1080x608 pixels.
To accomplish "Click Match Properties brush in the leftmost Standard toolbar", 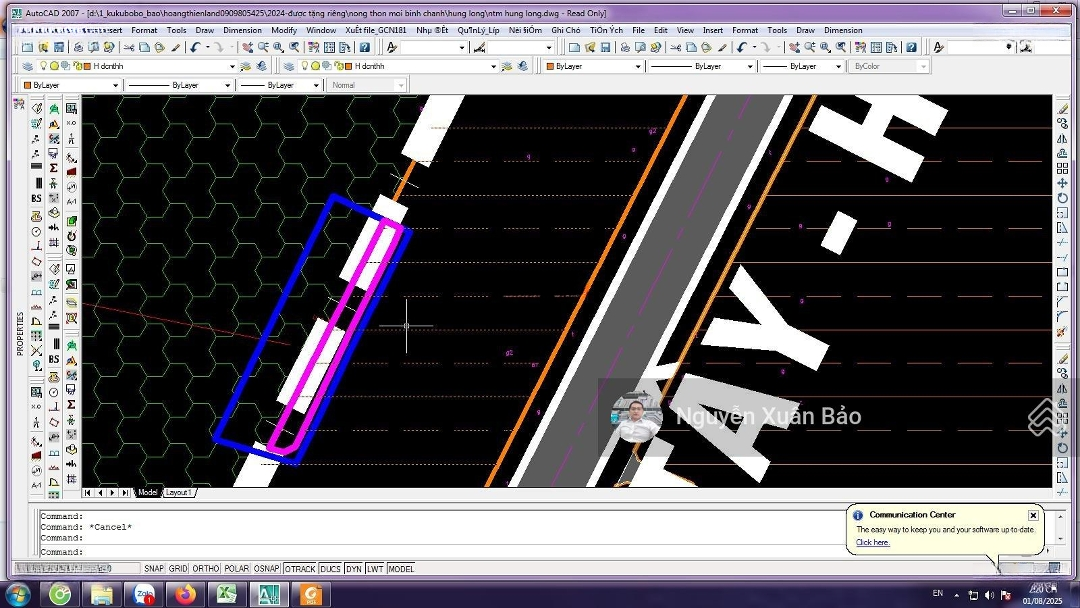I will pos(176,47).
